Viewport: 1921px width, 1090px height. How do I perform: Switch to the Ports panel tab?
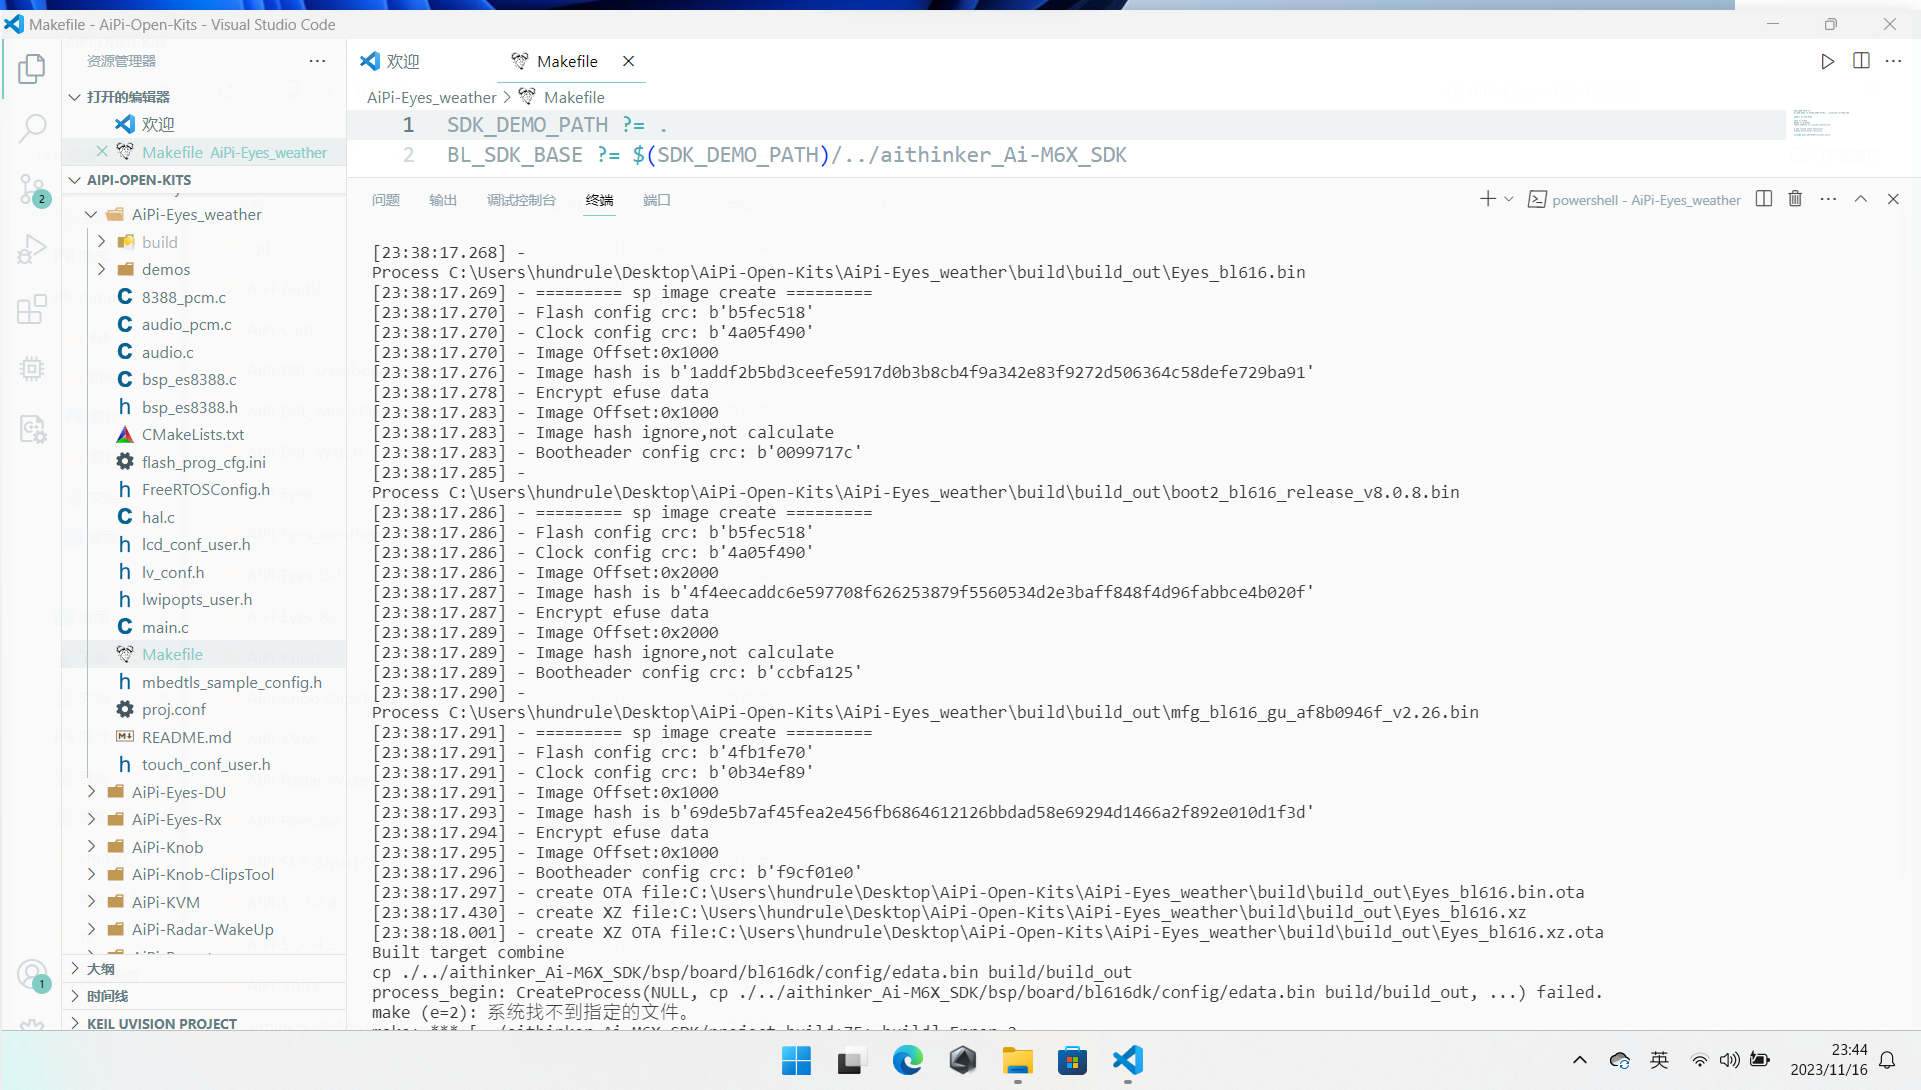(x=657, y=200)
